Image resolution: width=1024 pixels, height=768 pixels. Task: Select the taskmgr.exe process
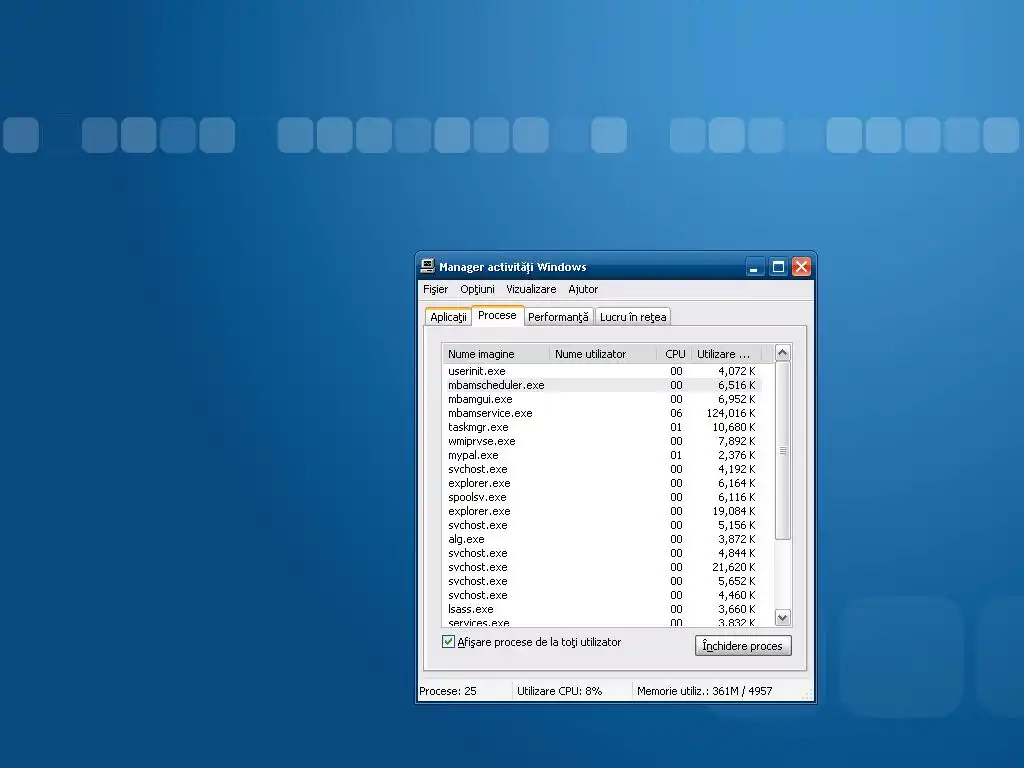point(601,426)
